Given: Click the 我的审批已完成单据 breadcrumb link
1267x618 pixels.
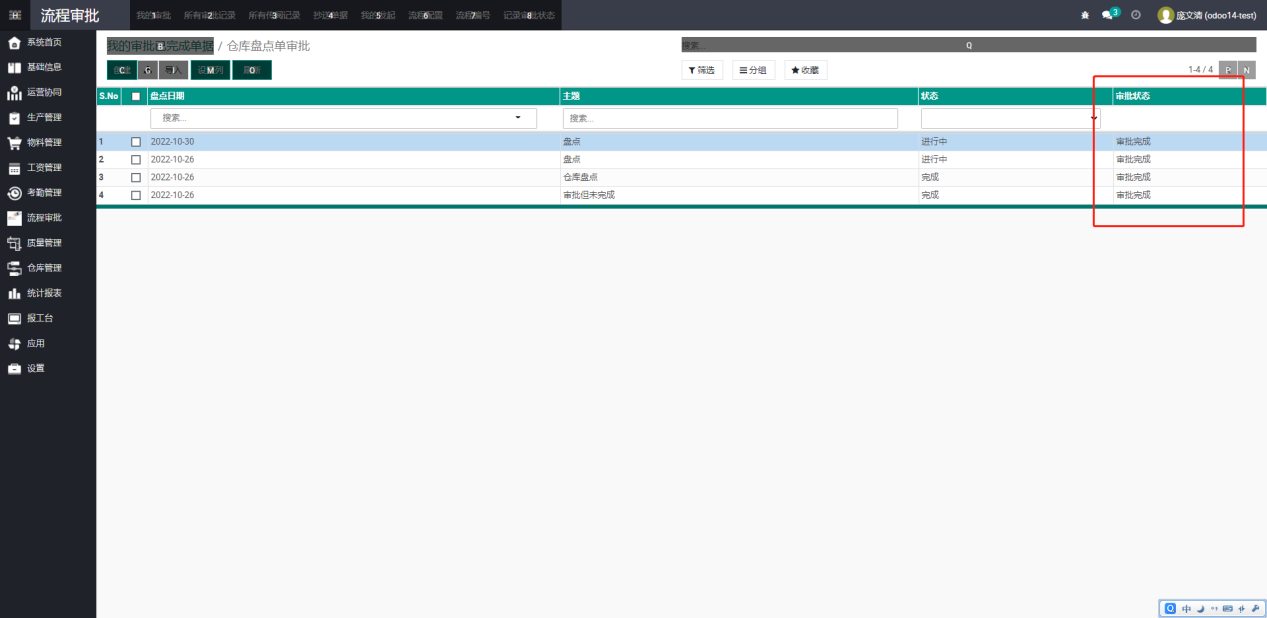Looking at the screenshot, I should point(160,46).
